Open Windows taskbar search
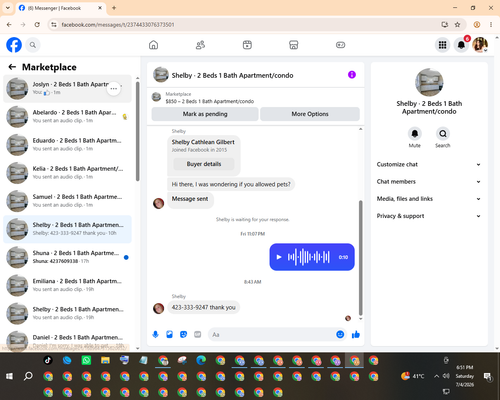Viewport: 500px width, 400px height. tap(28, 376)
